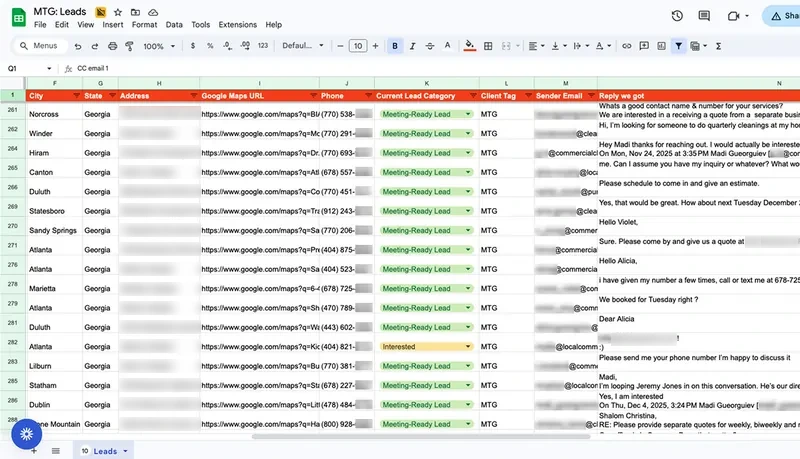This screenshot has width=800, height=459.
Task: Open the fill color picker
Action: pos(470,46)
